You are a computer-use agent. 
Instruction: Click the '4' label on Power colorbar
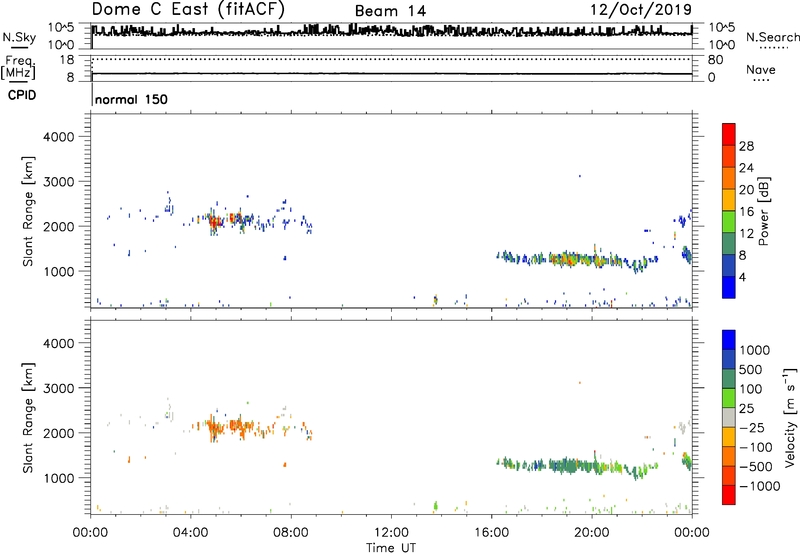[742, 278]
